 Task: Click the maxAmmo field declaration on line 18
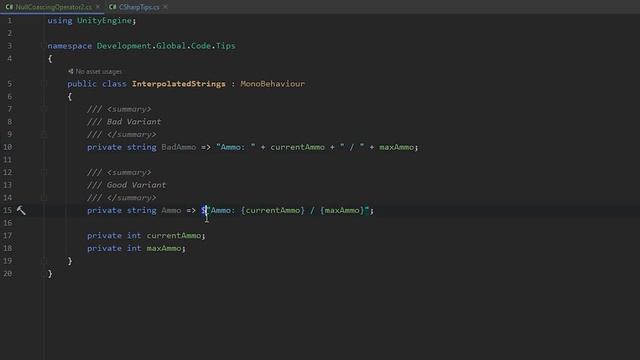pyautogui.click(x=164, y=248)
